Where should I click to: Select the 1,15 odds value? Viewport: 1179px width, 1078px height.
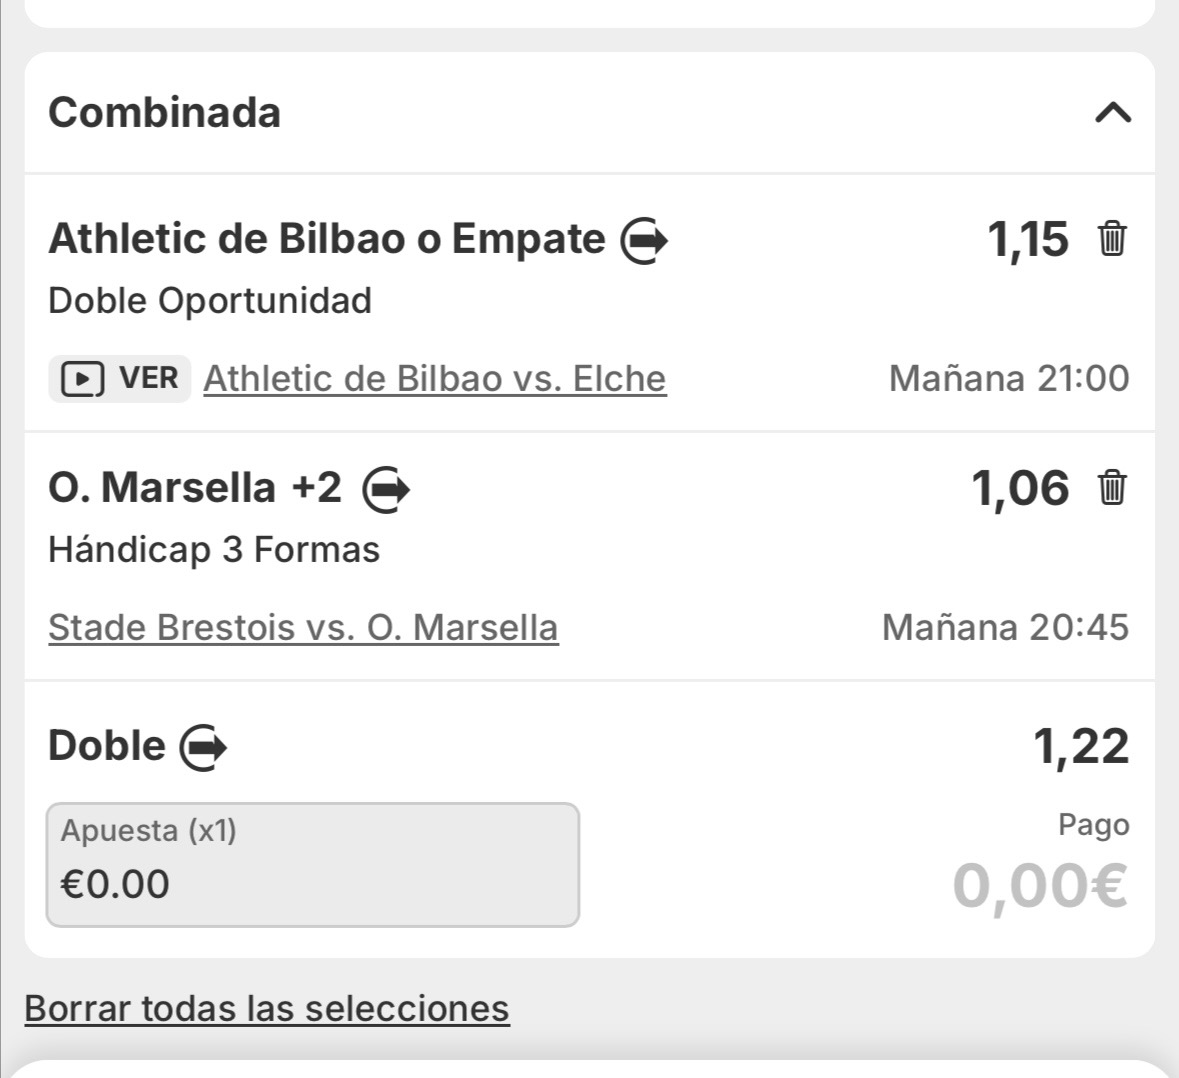coord(1027,240)
